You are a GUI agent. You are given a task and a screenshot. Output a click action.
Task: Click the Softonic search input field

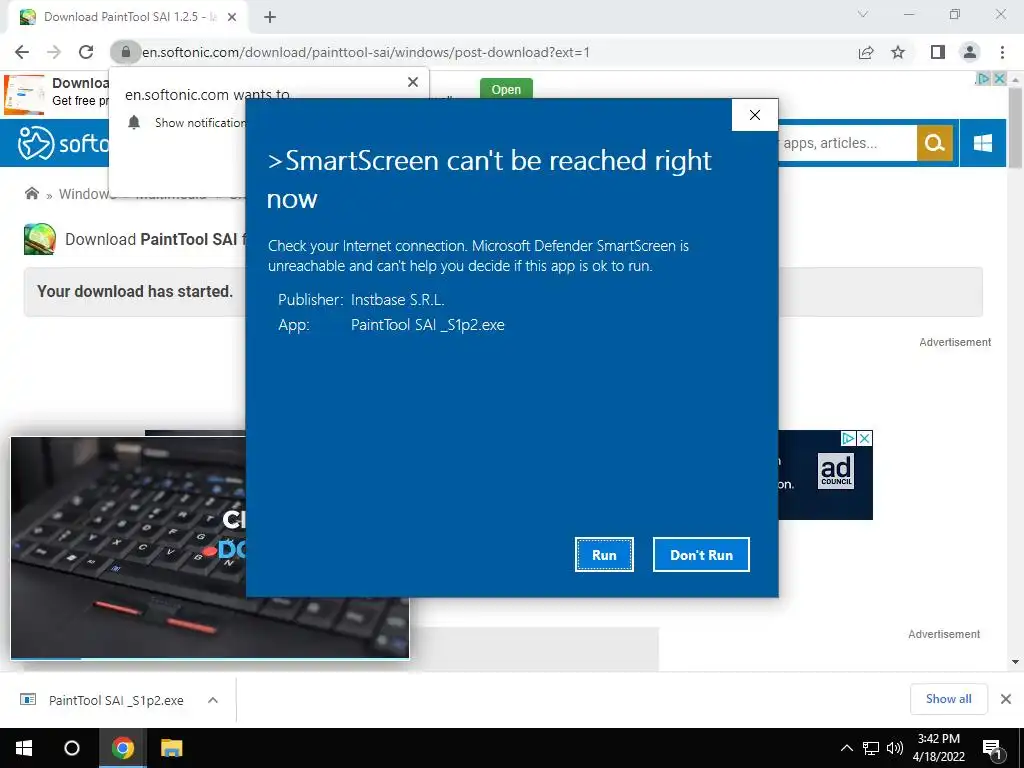pyautogui.click(x=847, y=142)
